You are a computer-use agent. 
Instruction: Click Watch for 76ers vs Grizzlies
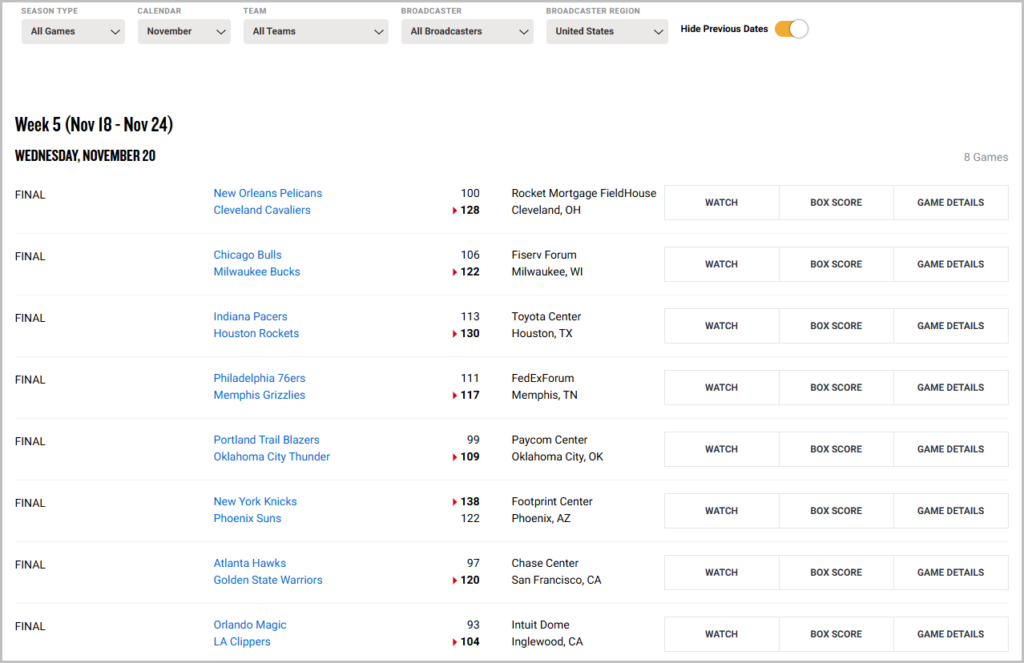[x=722, y=387]
